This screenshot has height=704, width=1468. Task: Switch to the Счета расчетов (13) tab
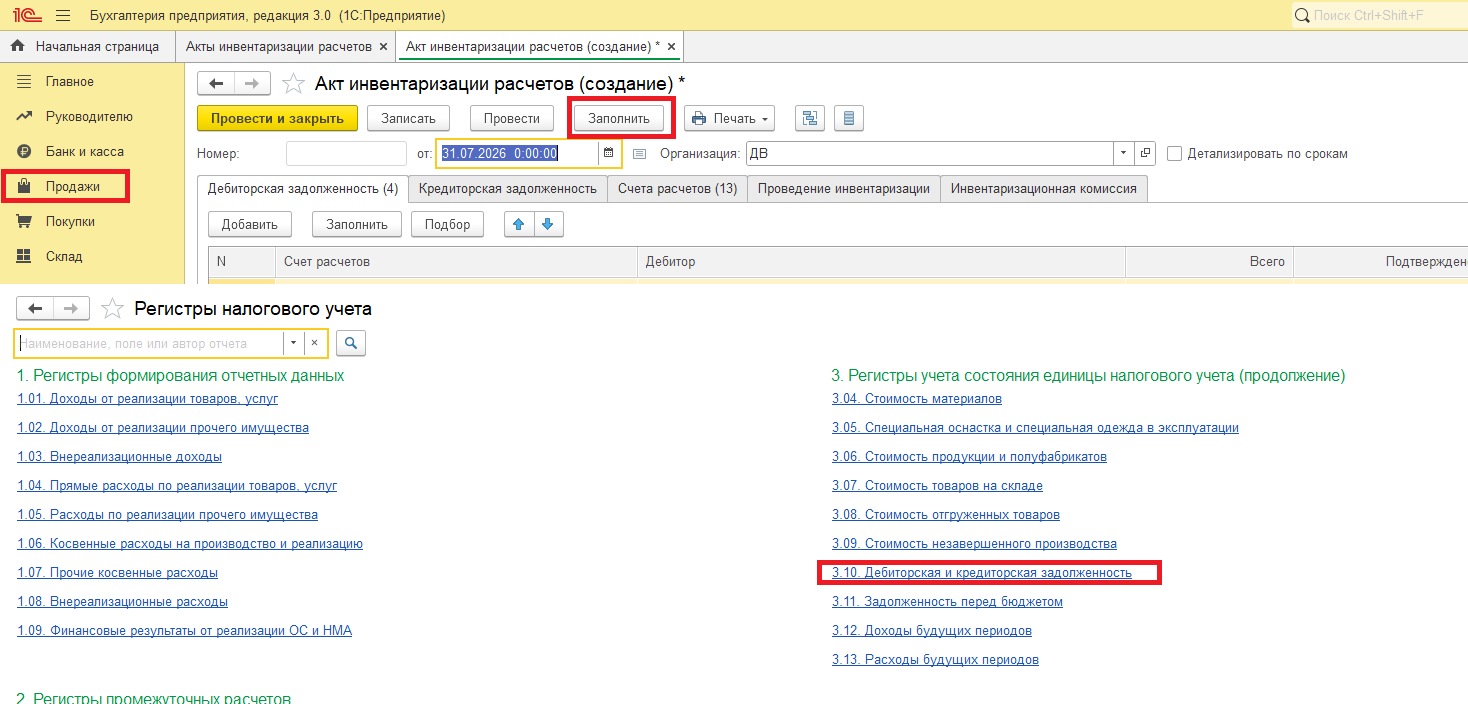pyautogui.click(x=677, y=188)
